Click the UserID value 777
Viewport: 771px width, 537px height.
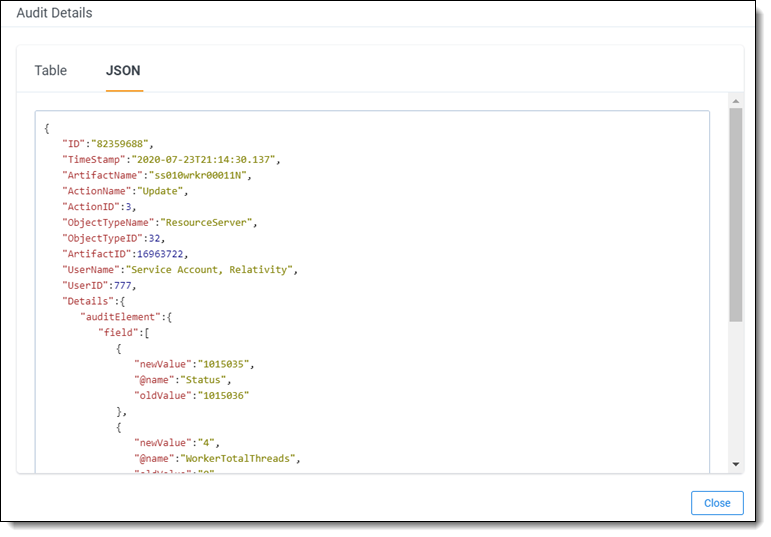(133, 285)
